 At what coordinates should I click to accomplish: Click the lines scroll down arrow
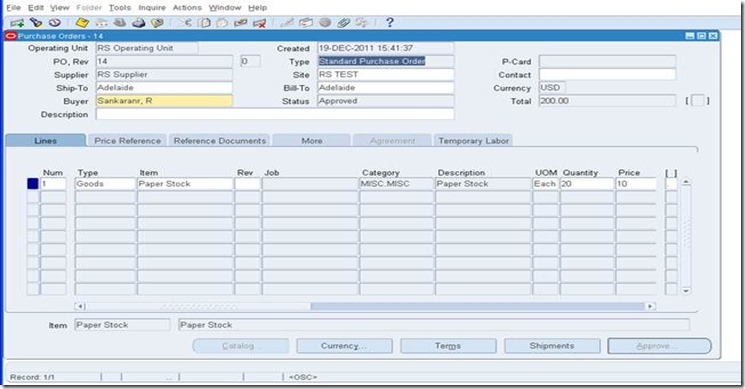(x=686, y=291)
